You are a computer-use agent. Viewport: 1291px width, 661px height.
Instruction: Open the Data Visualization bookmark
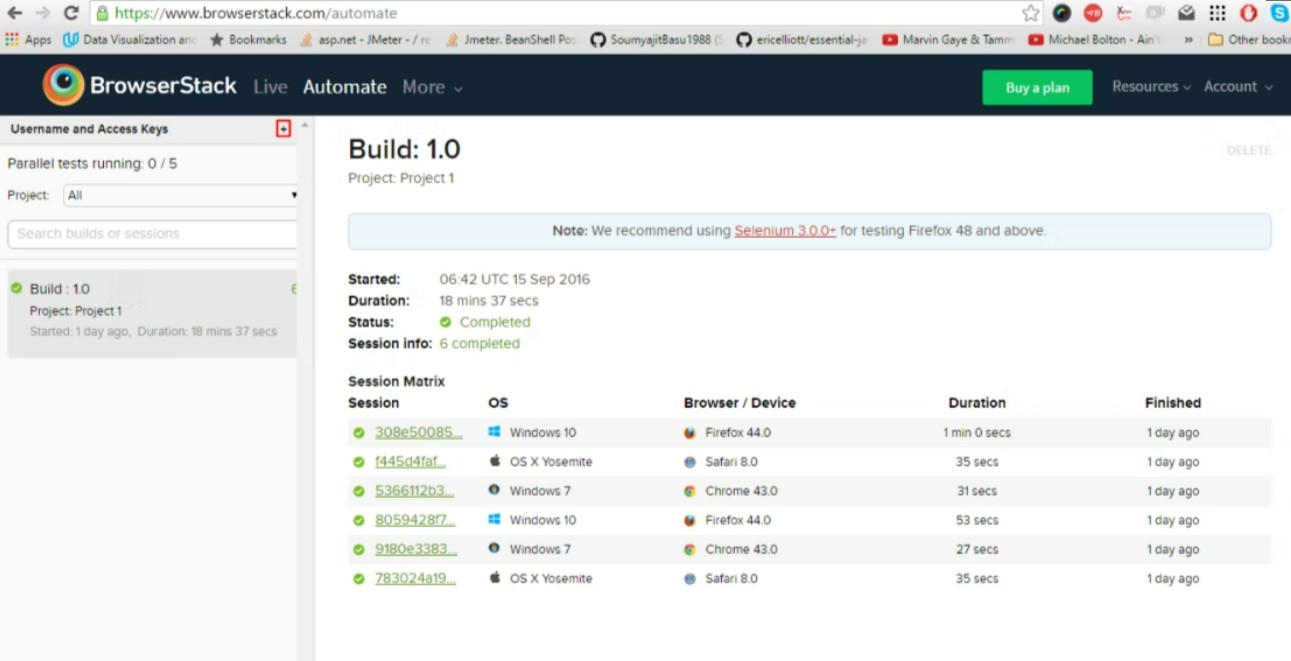click(130, 40)
